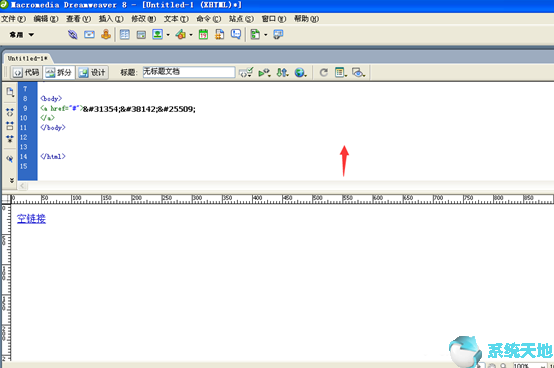Click the Templates icon
This screenshot has width=554, height=368.
(x=255, y=35)
